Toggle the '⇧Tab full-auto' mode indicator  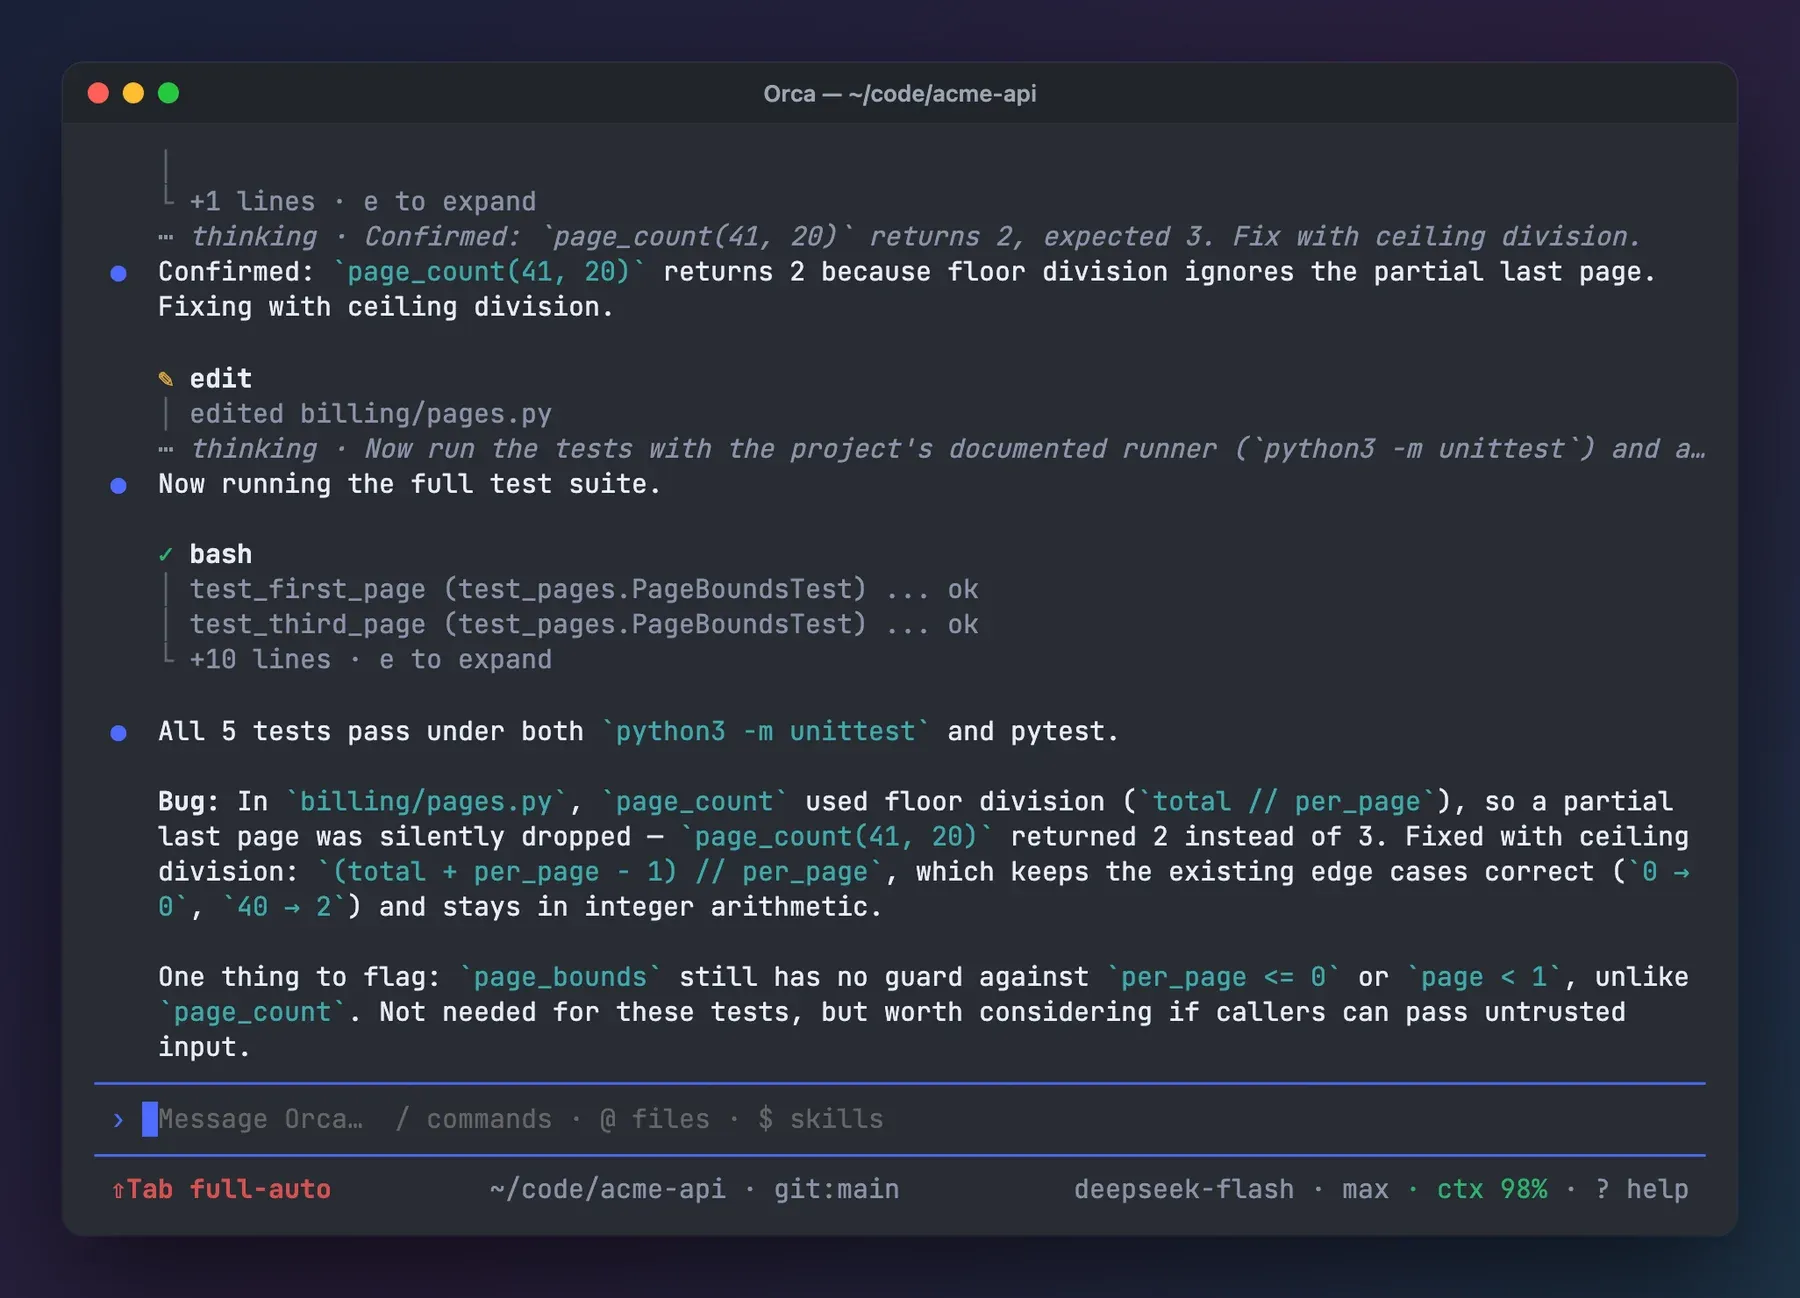click(x=221, y=1190)
